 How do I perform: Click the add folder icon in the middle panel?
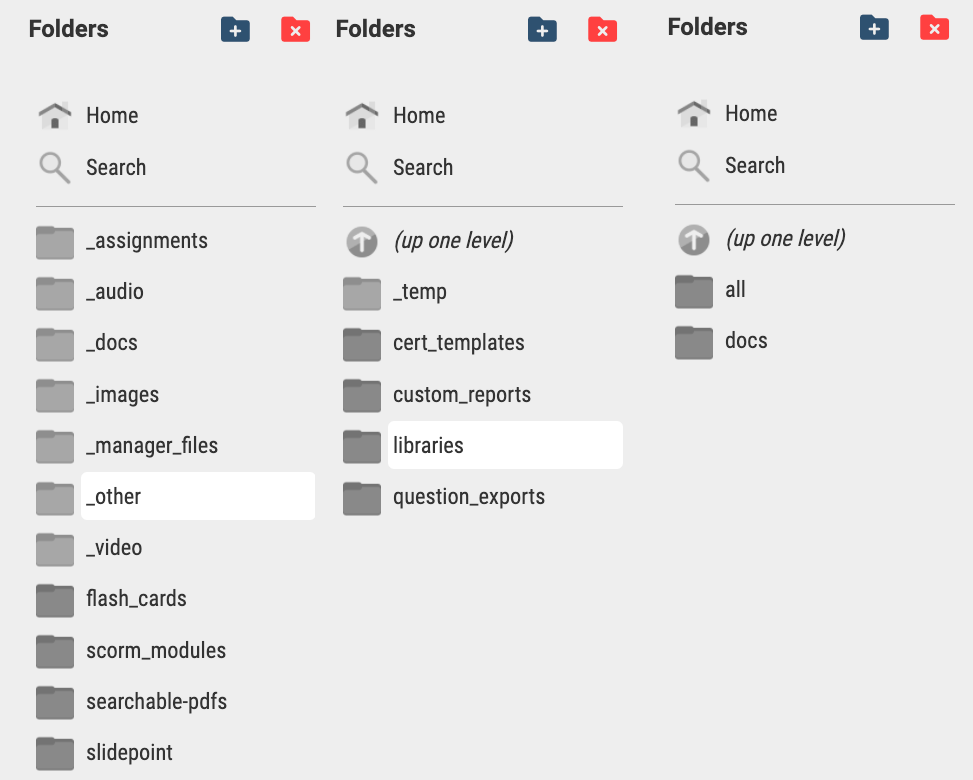point(542,29)
